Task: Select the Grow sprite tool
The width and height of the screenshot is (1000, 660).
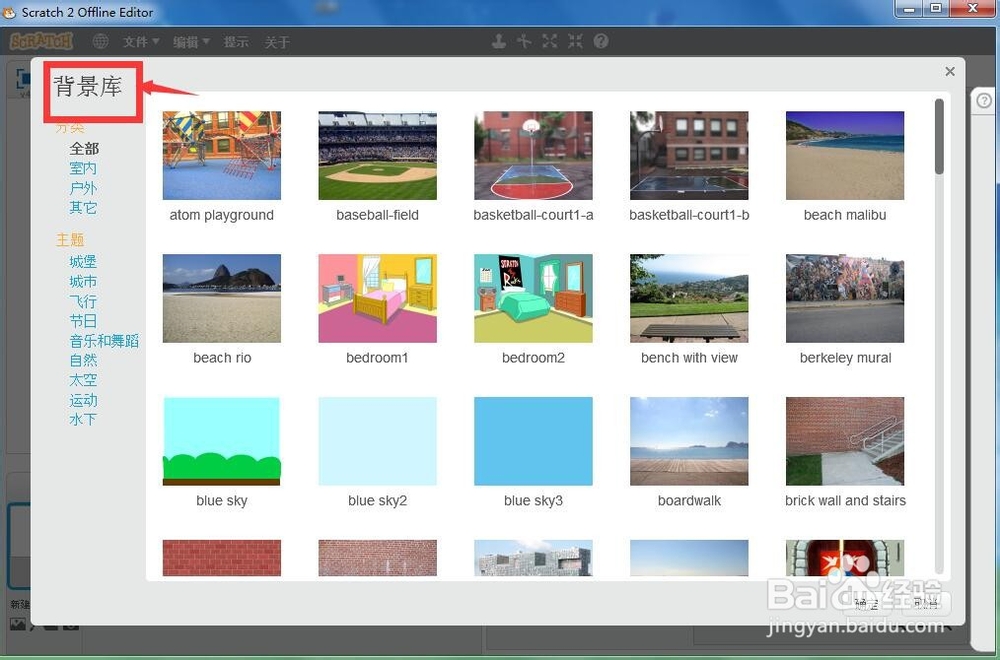Action: (x=550, y=41)
